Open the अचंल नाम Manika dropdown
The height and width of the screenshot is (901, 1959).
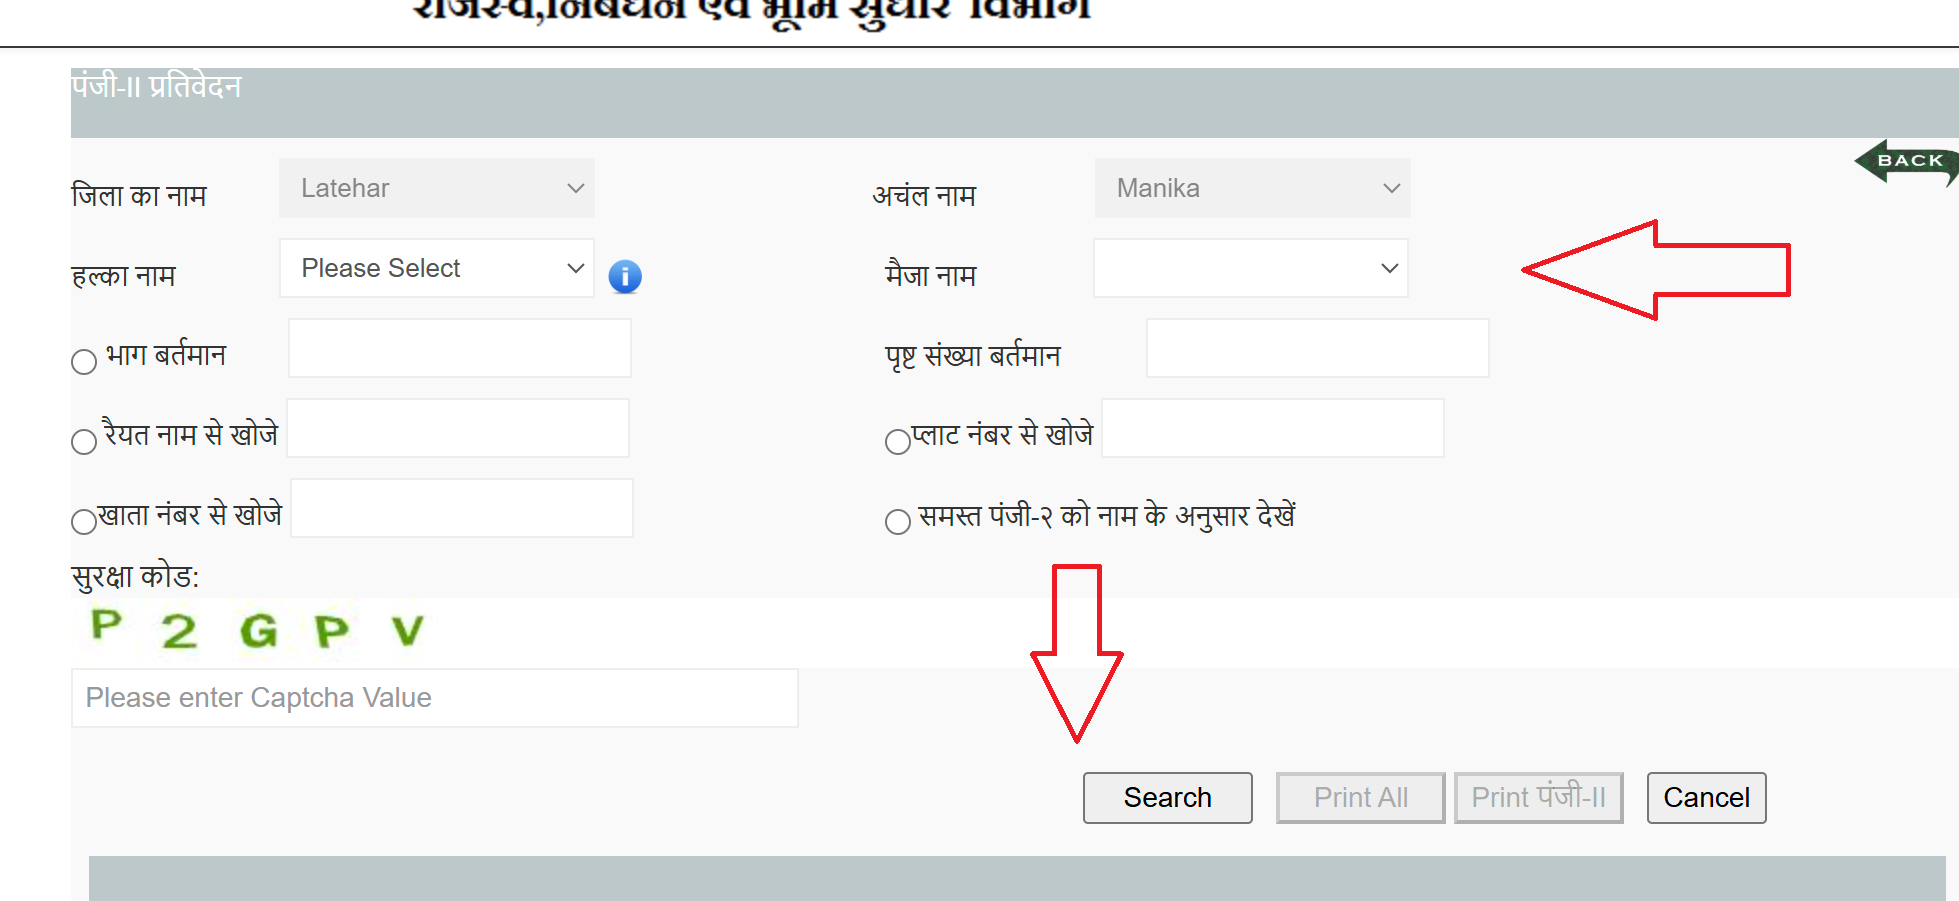[x=1250, y=188]
